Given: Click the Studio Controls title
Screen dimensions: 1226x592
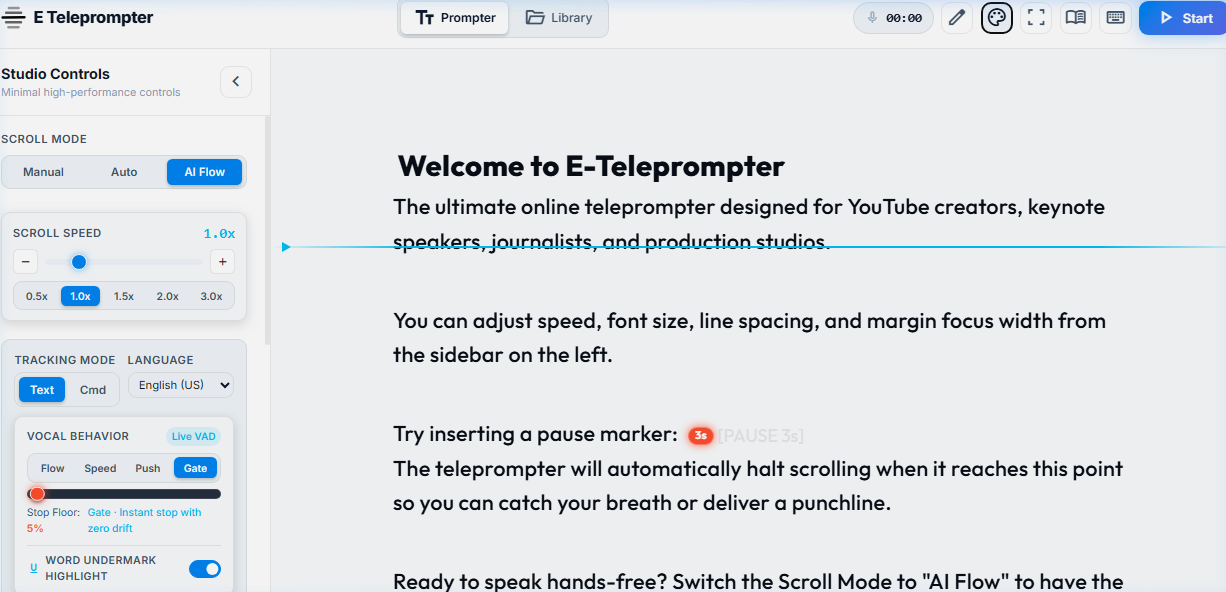Looking at the screenshot, I should coord(56,74).
